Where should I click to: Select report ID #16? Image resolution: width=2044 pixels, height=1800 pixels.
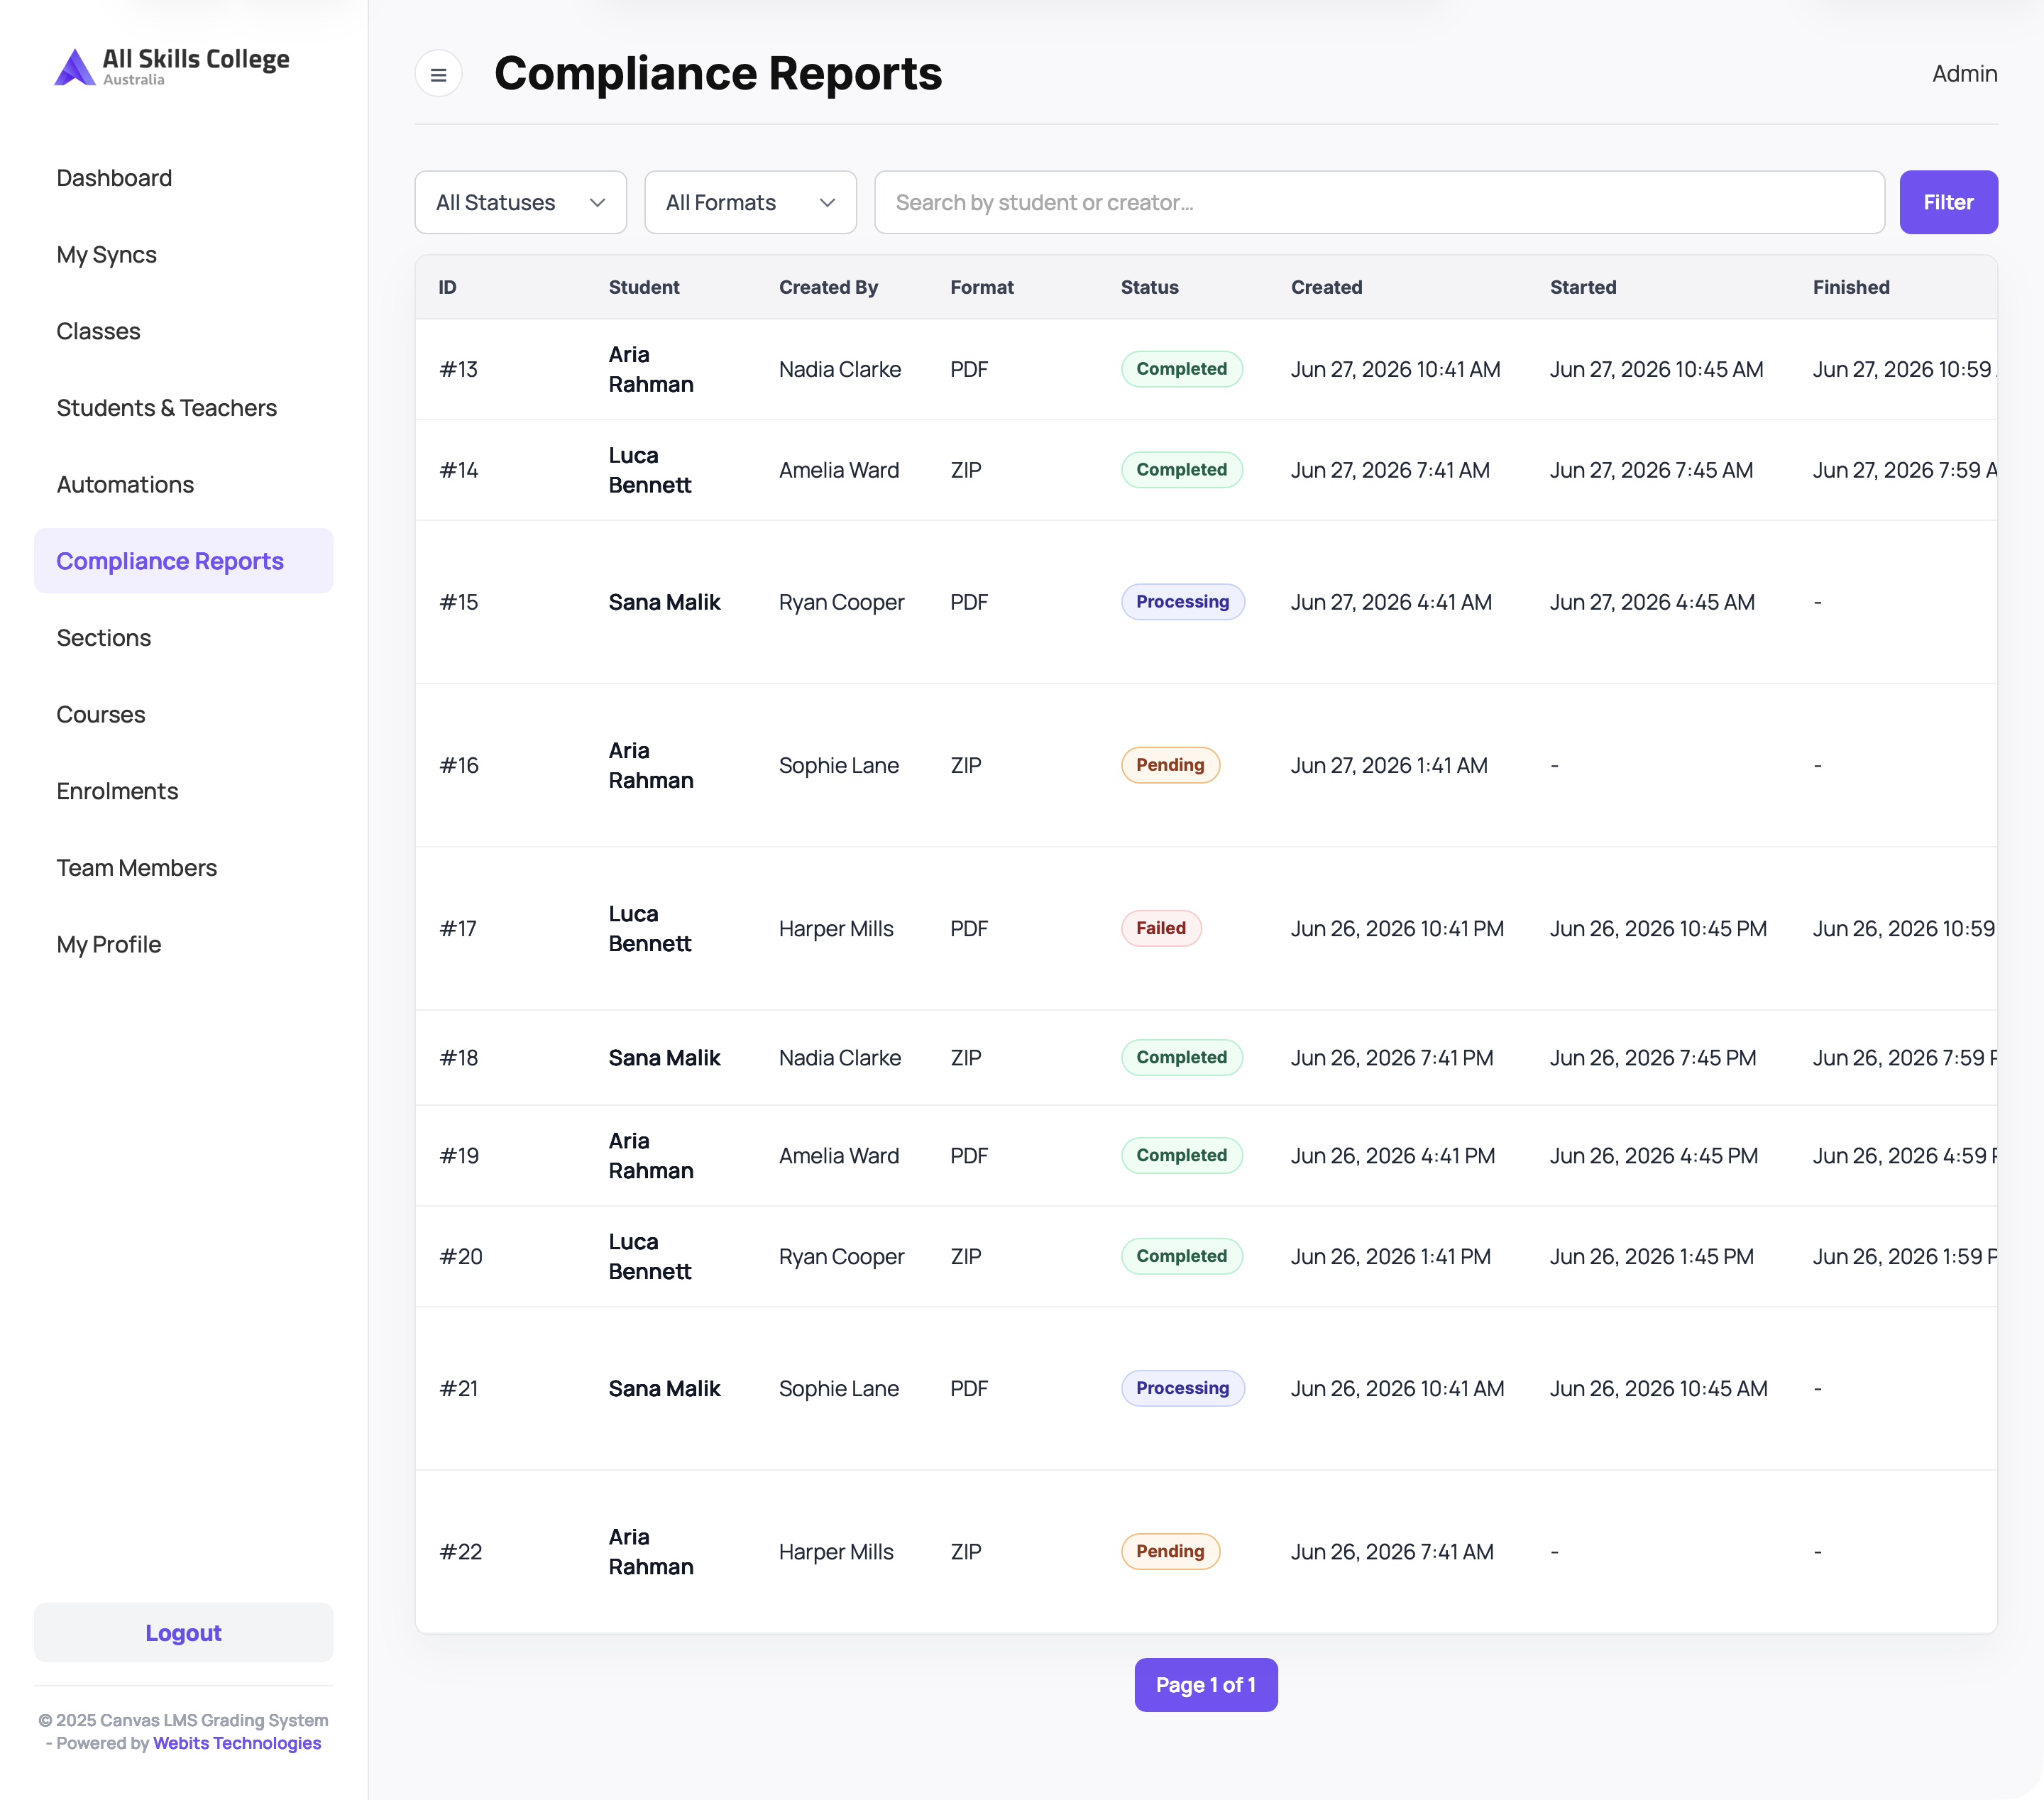(x=459, y=765)
